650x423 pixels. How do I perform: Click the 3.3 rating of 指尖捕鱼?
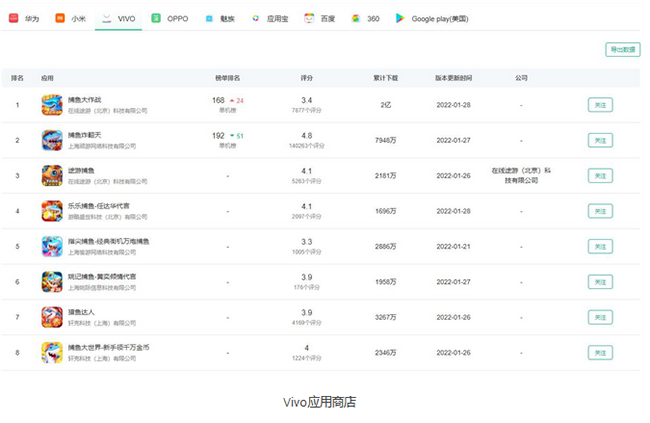coord(307,242)
